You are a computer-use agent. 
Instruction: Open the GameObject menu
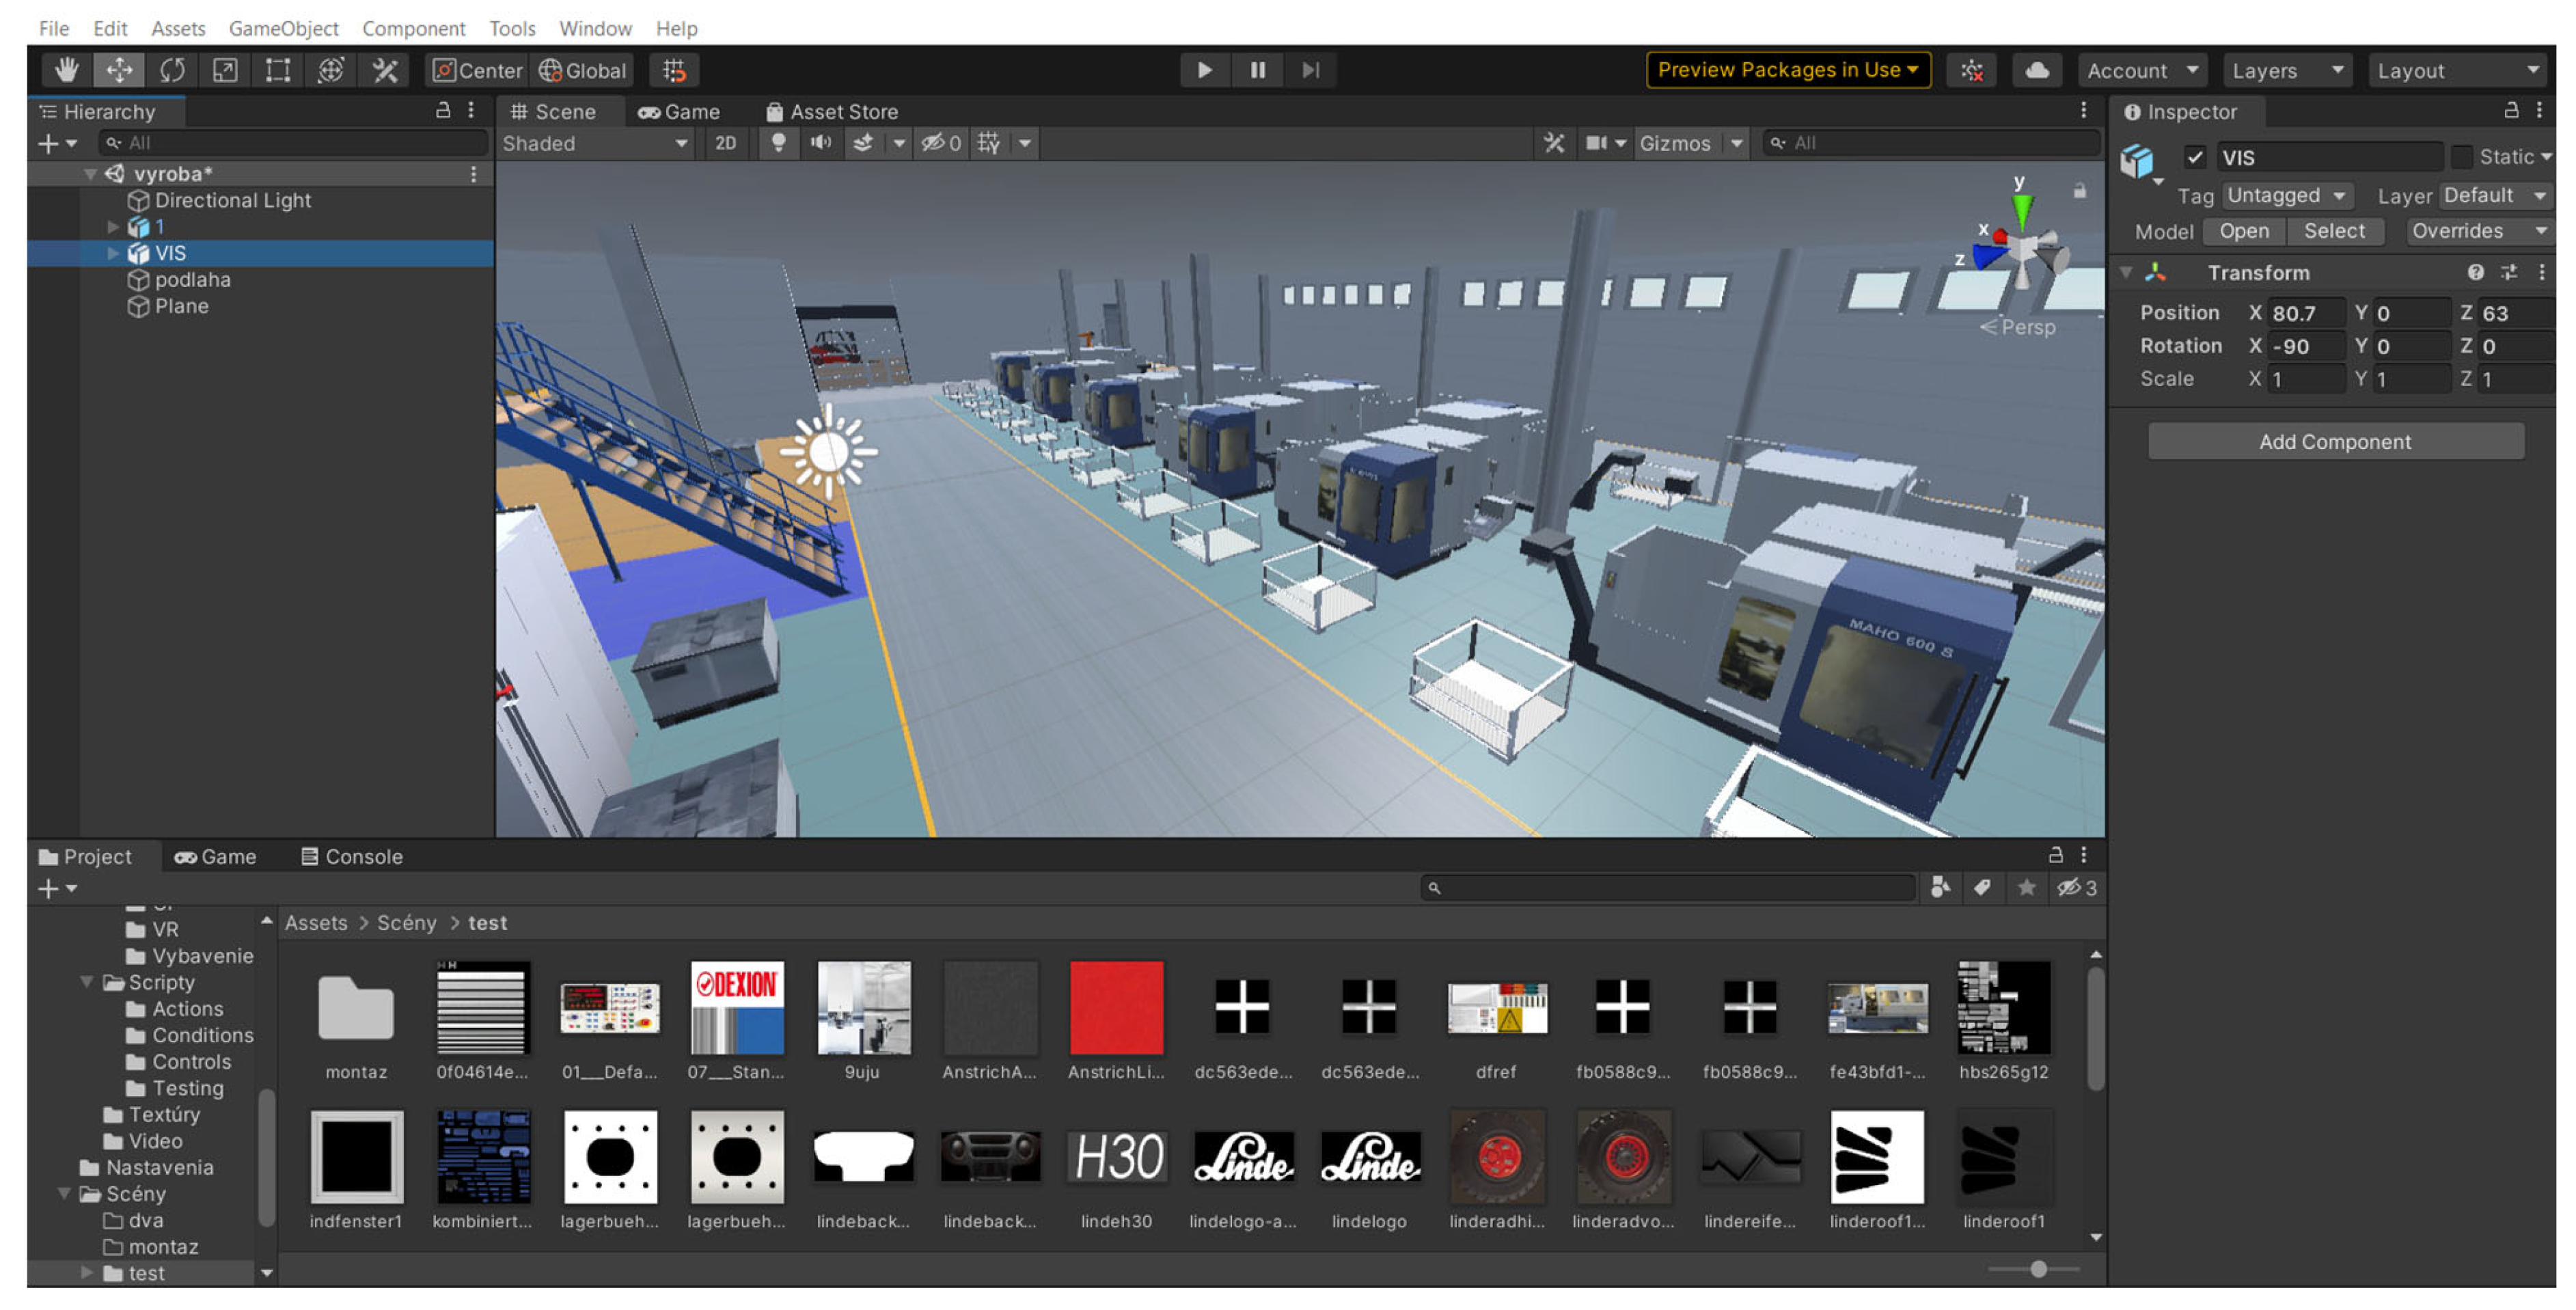click(283, 28)
